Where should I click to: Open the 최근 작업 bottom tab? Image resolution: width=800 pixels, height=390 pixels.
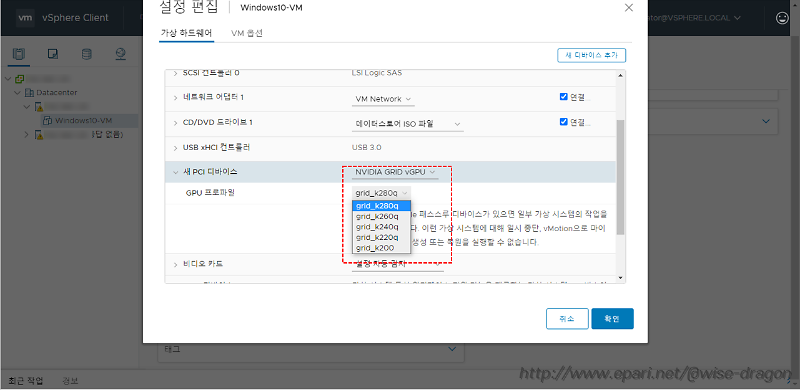(x=26, y=381)
